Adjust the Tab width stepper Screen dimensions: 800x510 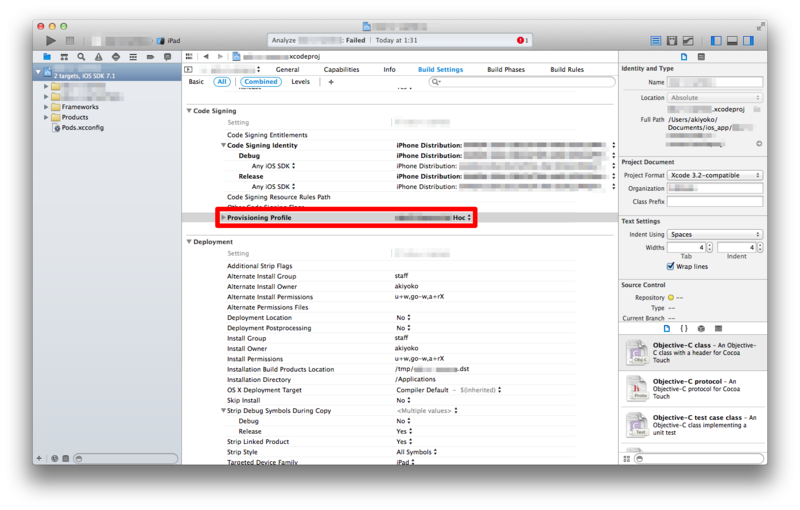pos(709,247)
